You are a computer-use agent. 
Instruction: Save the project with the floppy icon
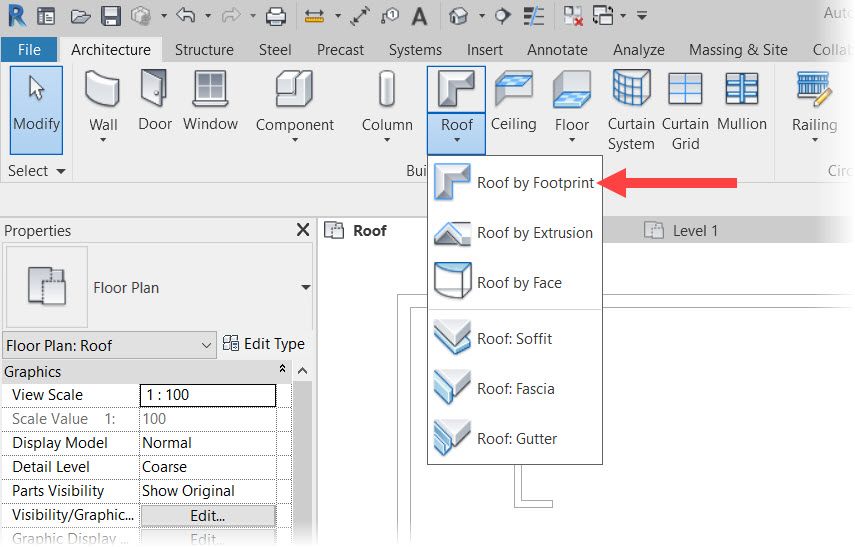click(111, 16)
